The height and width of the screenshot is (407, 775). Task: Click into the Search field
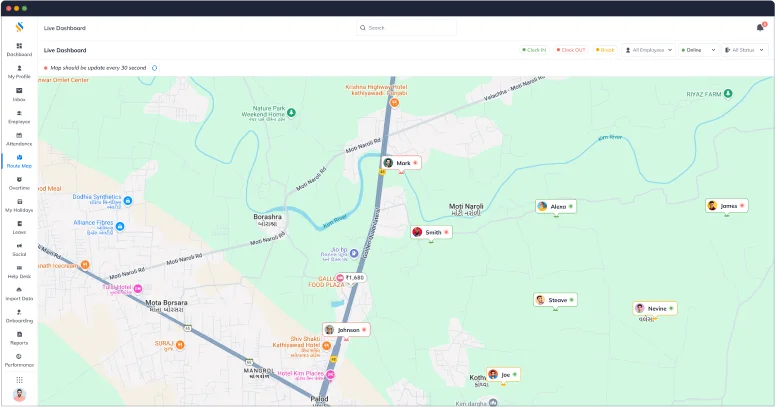pos(406,28)
